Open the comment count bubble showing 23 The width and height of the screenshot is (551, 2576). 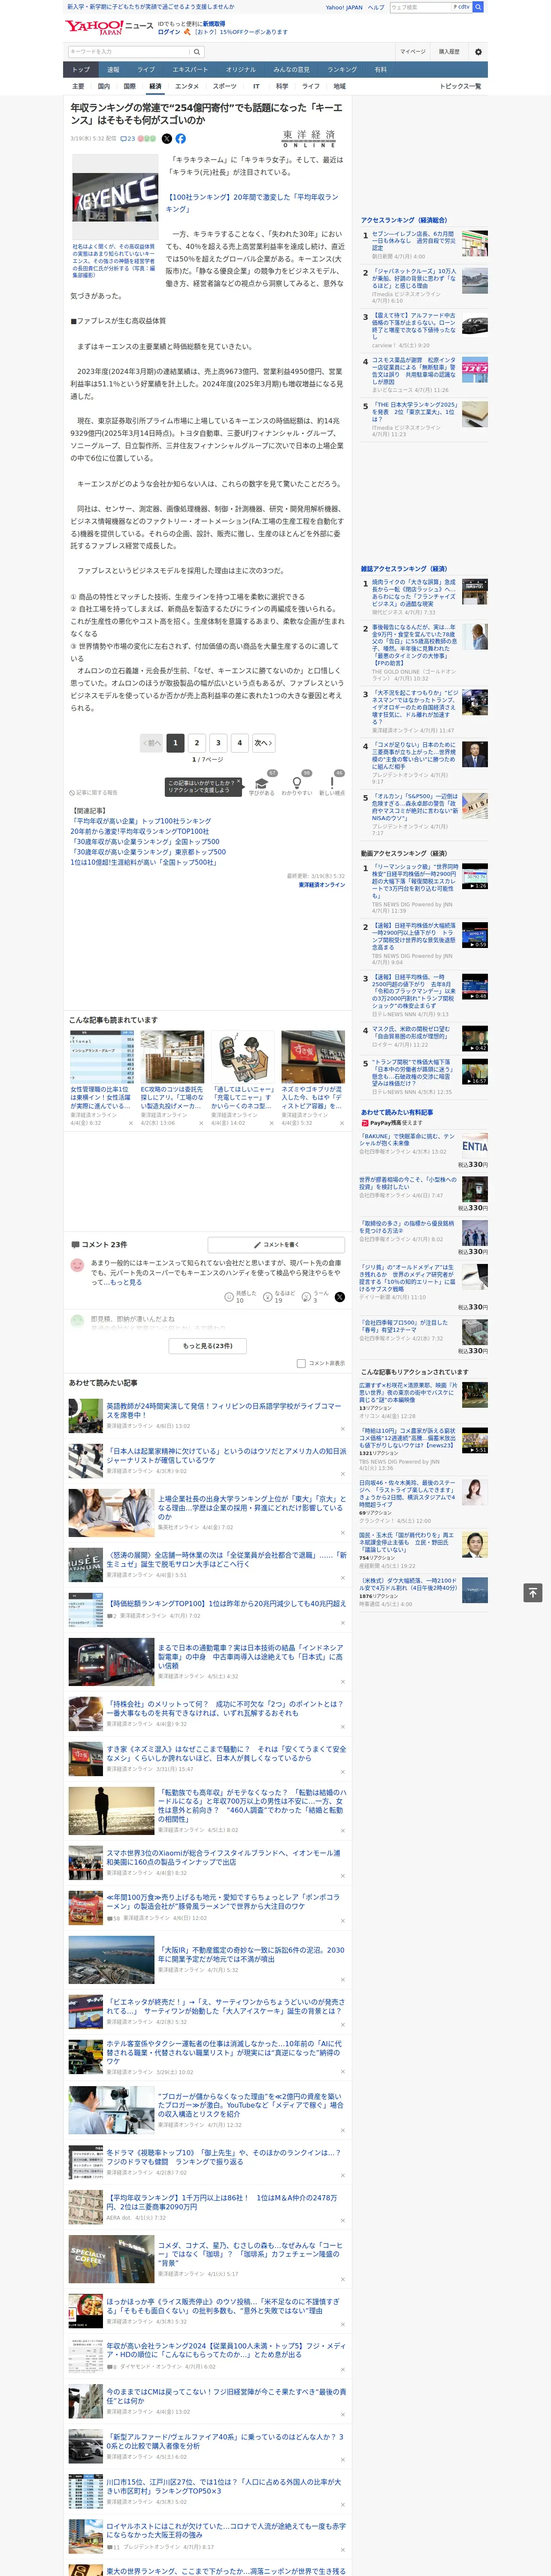127,139
